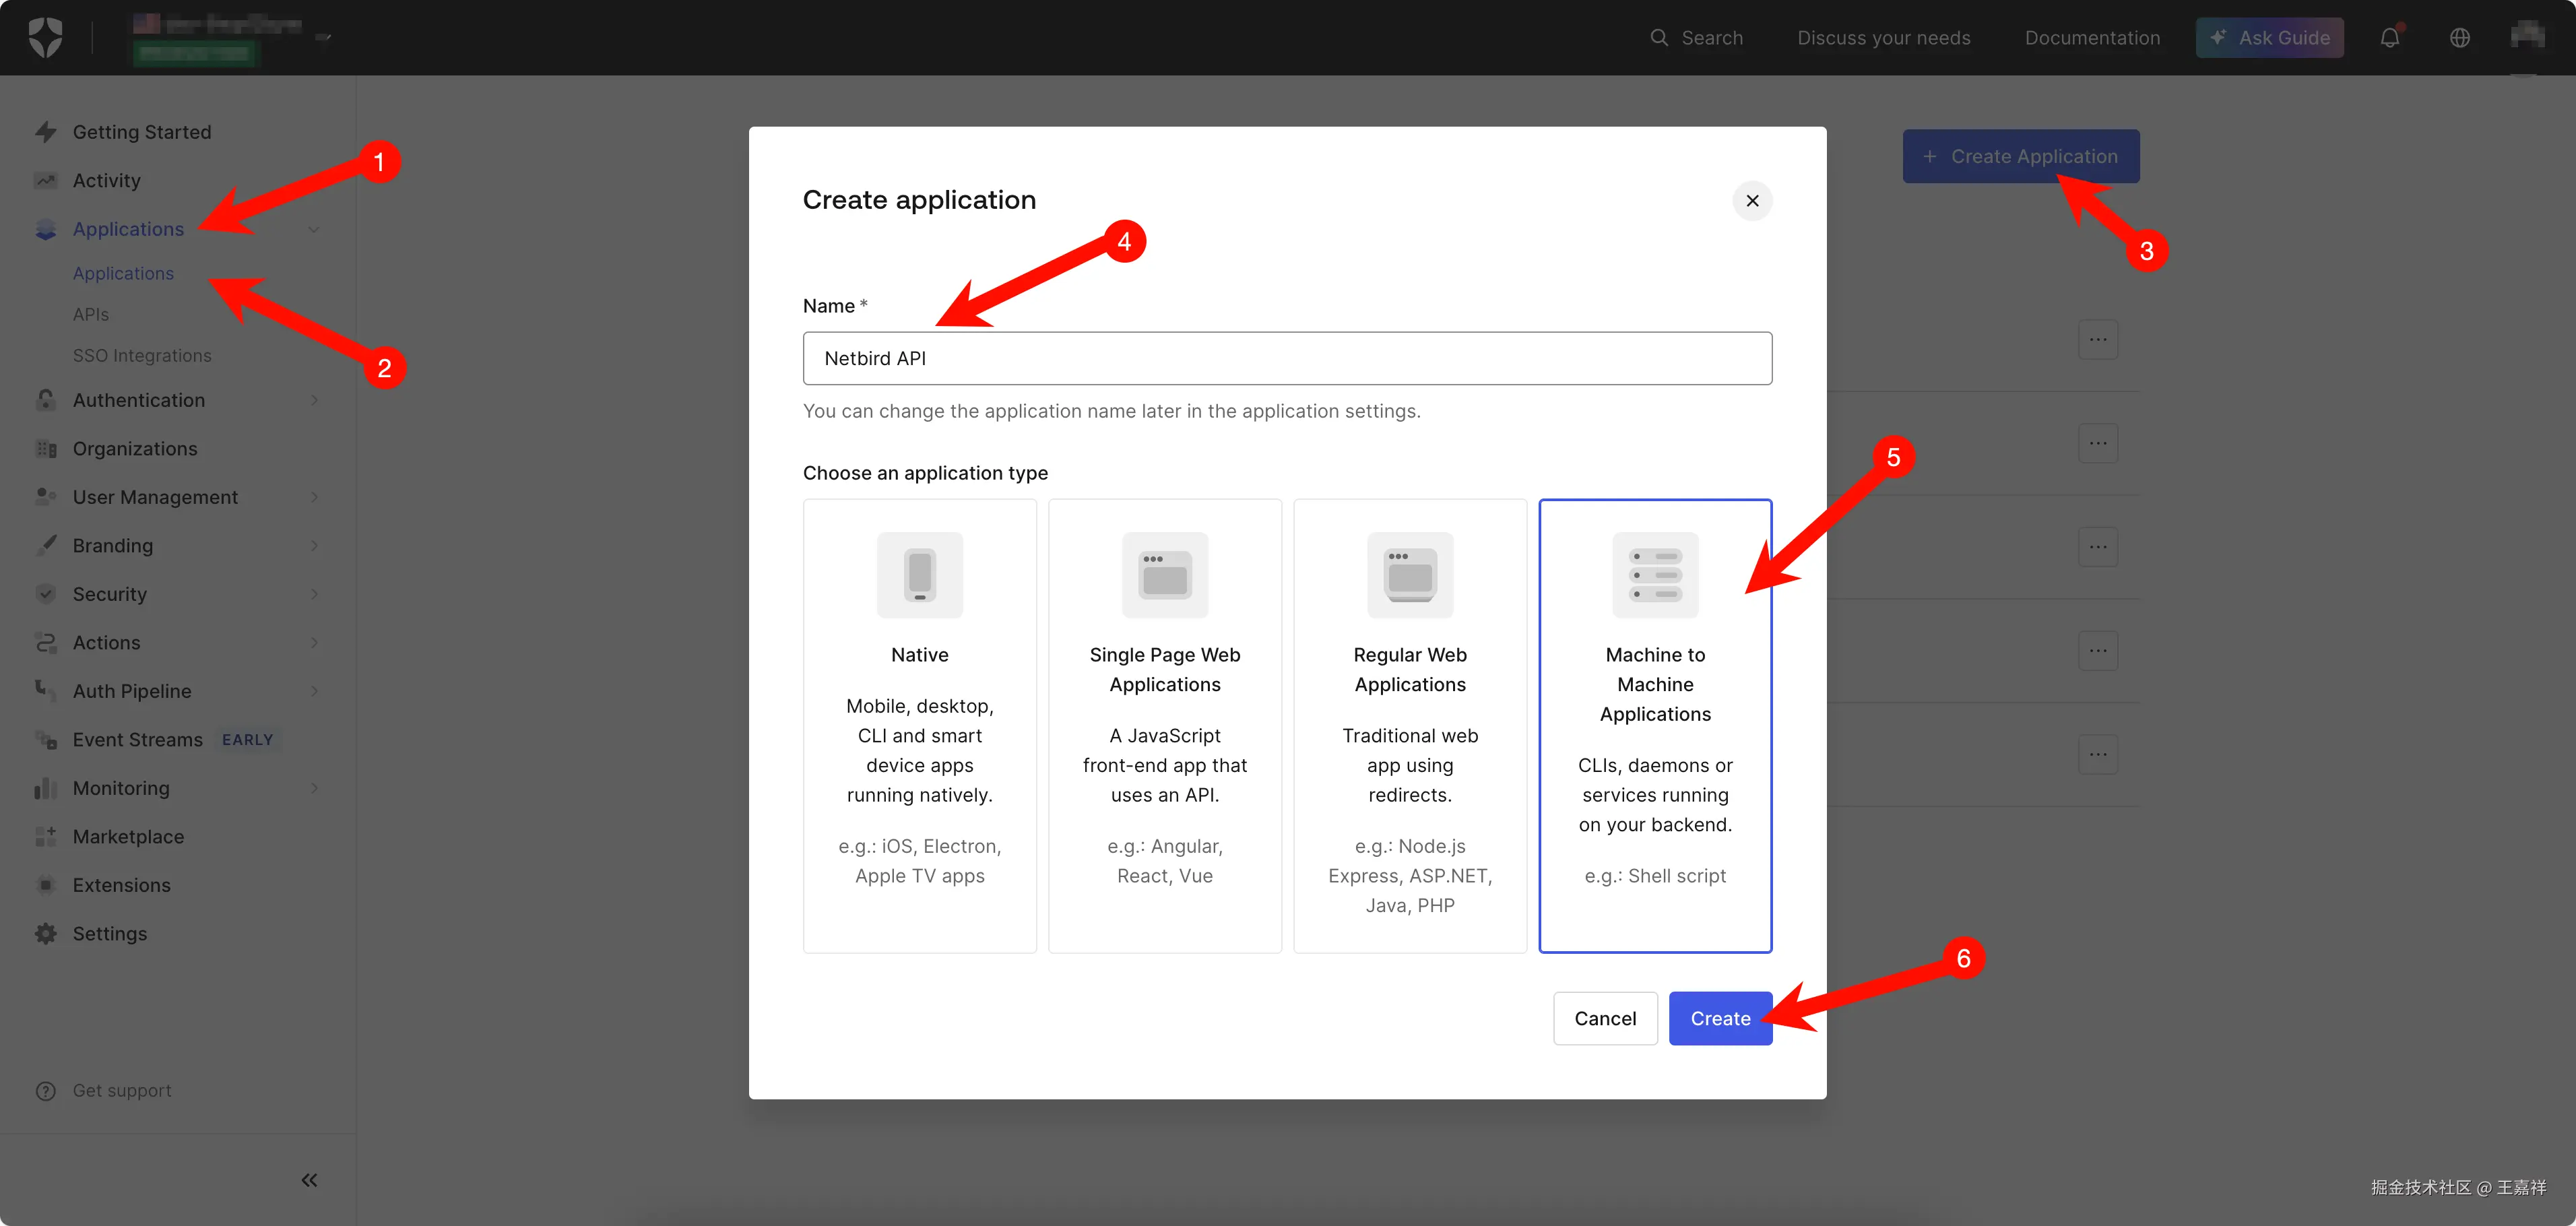Click the Auth0 shield logo

(45, 37)
